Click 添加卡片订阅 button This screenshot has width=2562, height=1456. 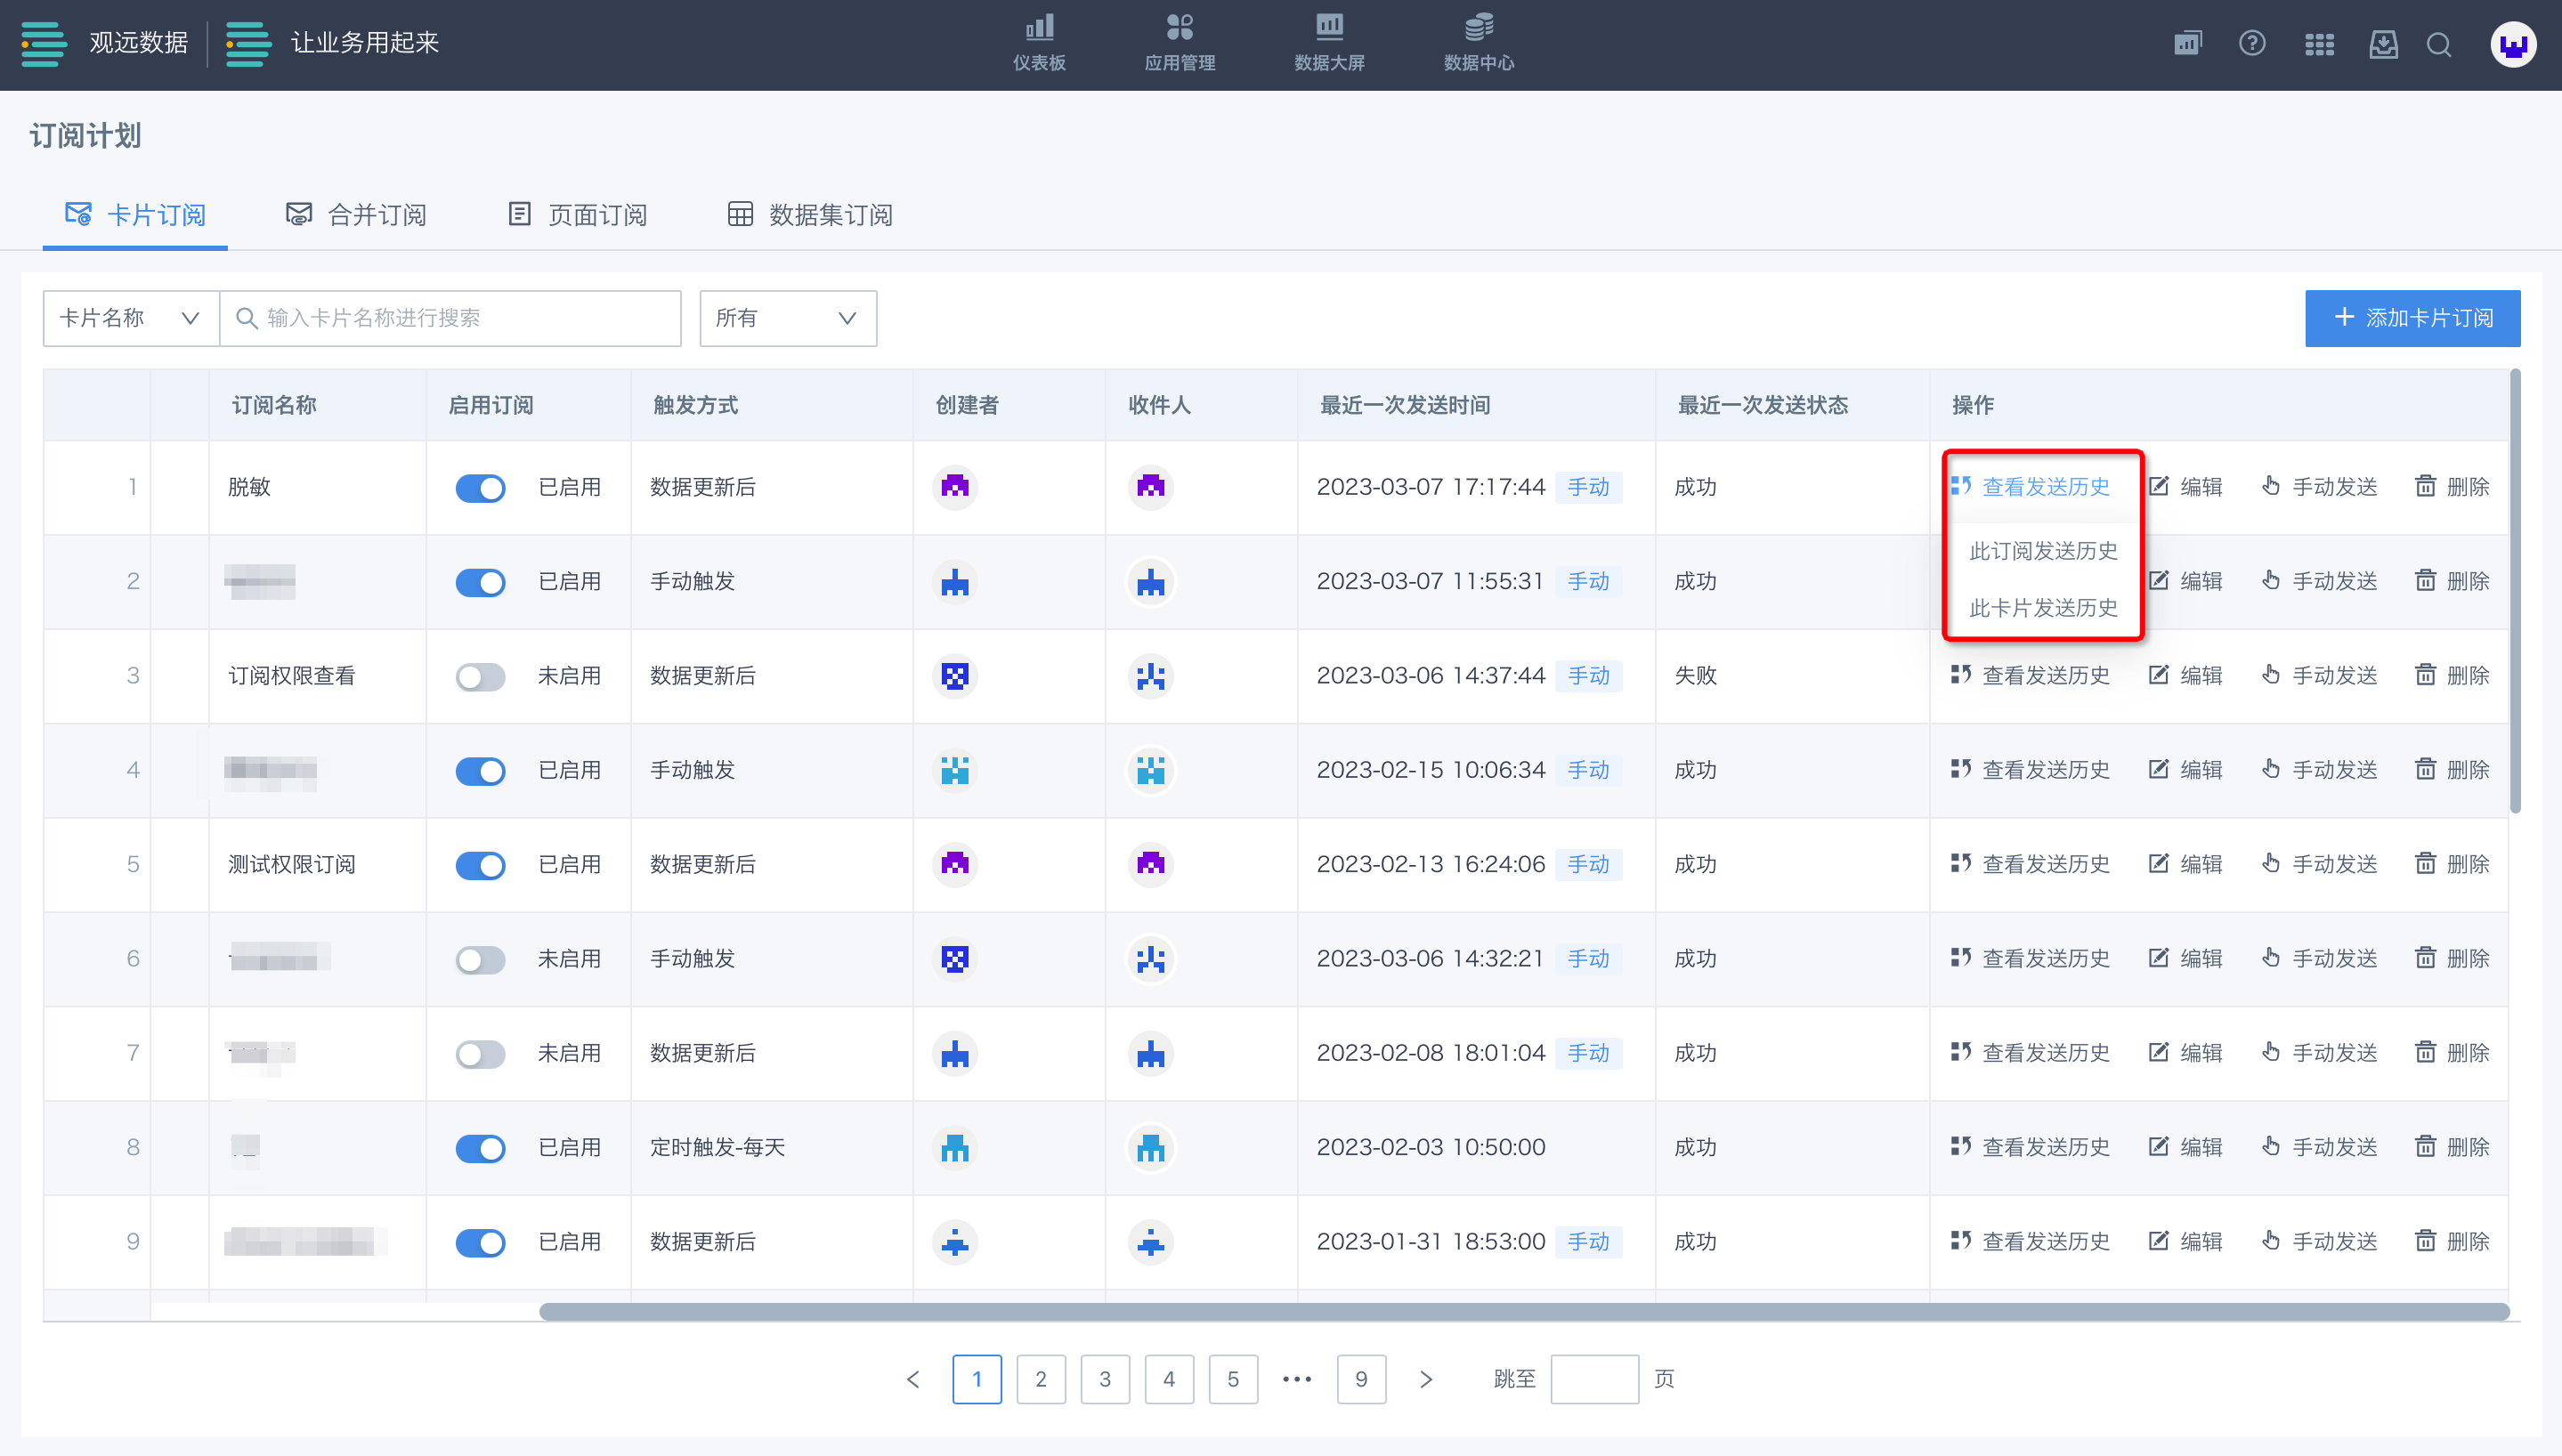point(2412,318)
